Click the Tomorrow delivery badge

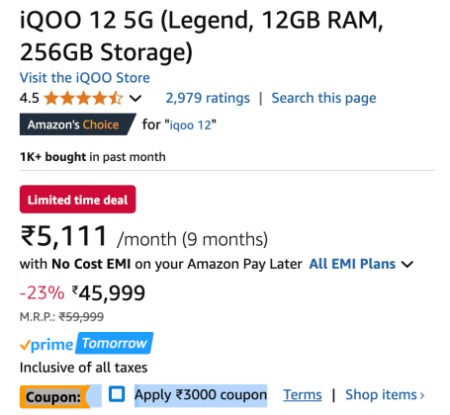click(114, 343)
